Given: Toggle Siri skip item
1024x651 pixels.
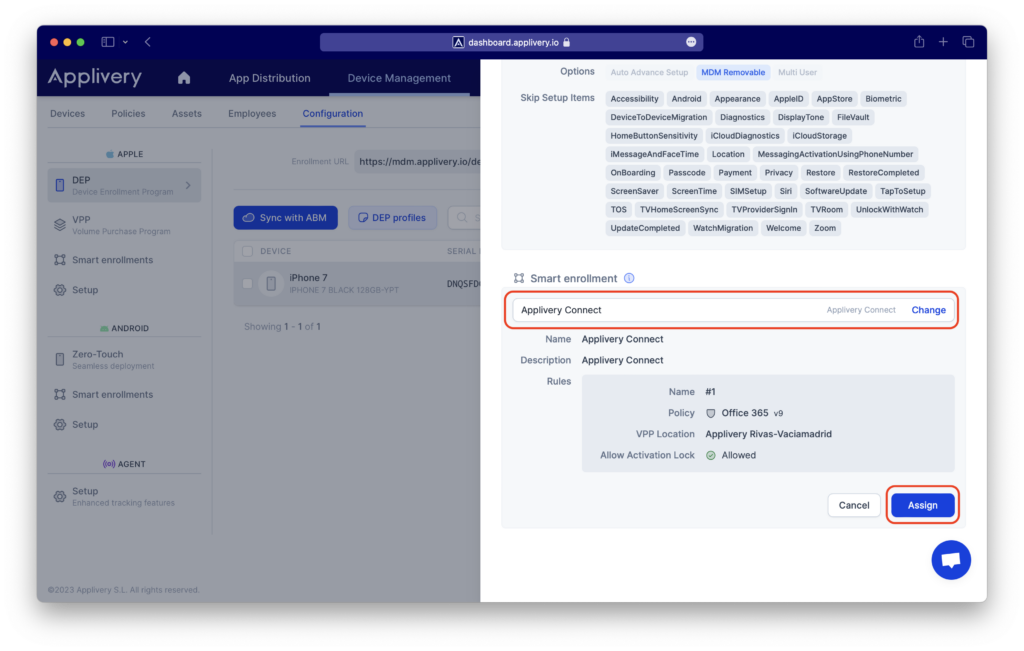Looking at the screenshot, I should [785, 191].
